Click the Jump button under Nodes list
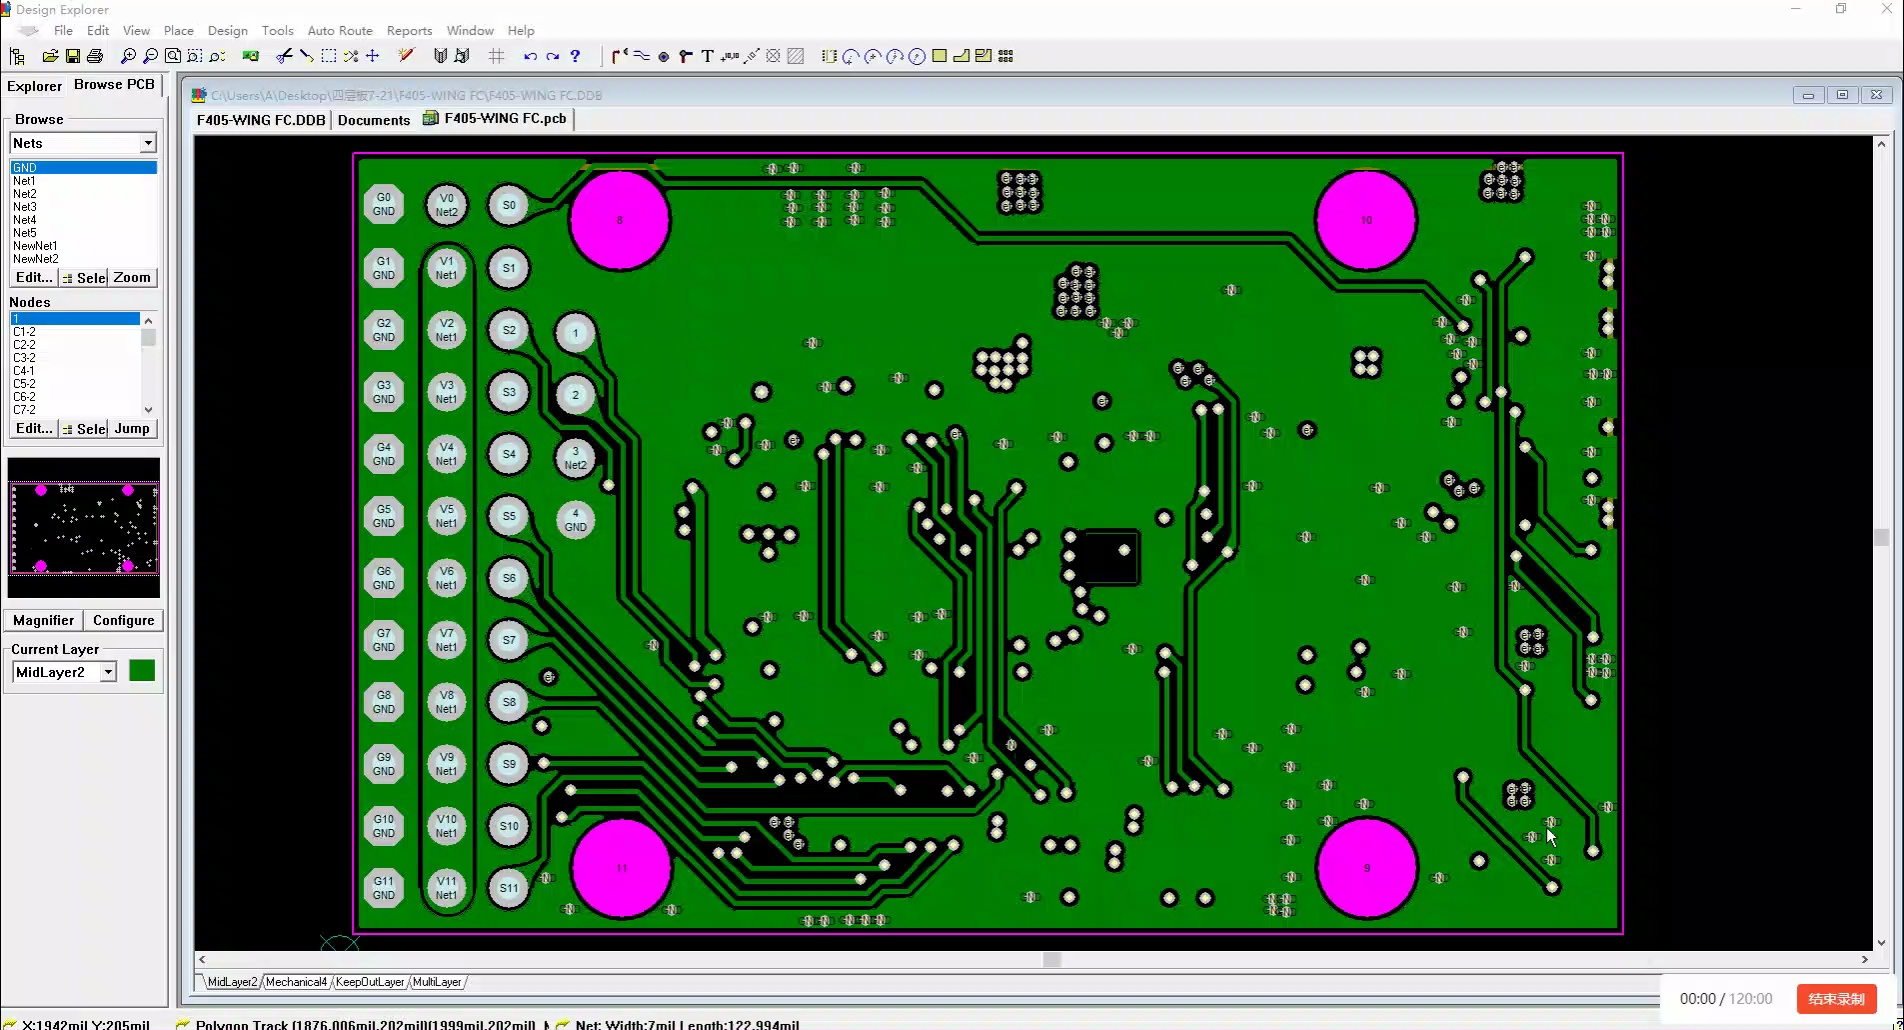The width and height of the screenshot is (1904, 1030). pos(132,428)
